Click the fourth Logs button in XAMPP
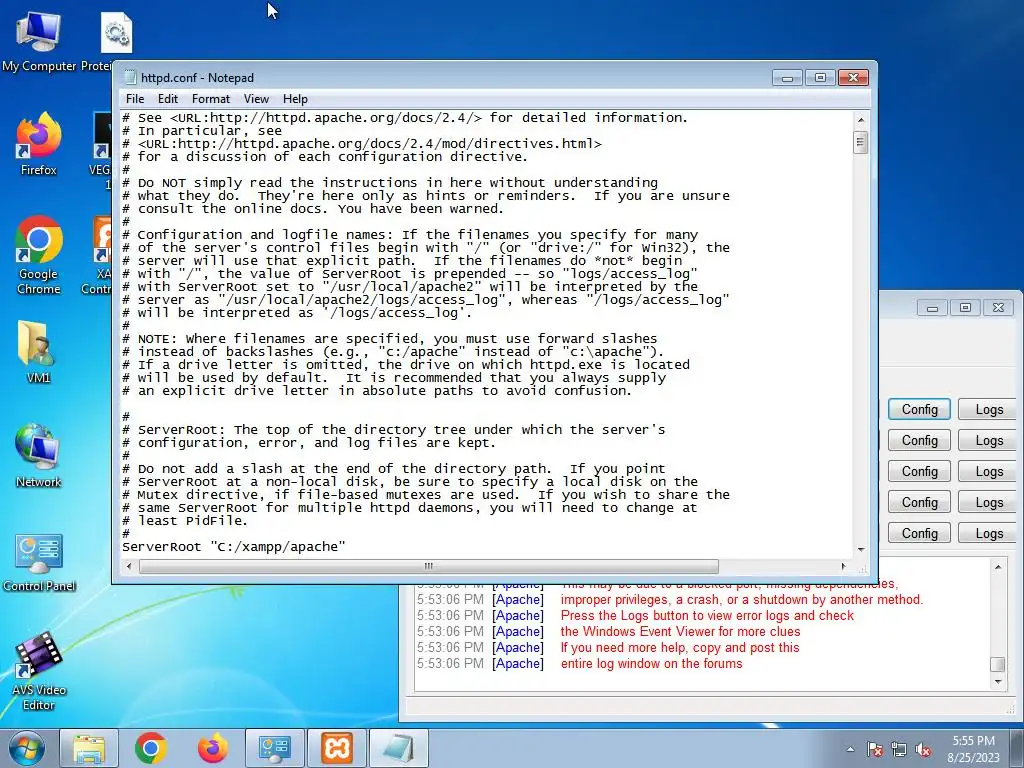1024x768 pixels. 989,503
